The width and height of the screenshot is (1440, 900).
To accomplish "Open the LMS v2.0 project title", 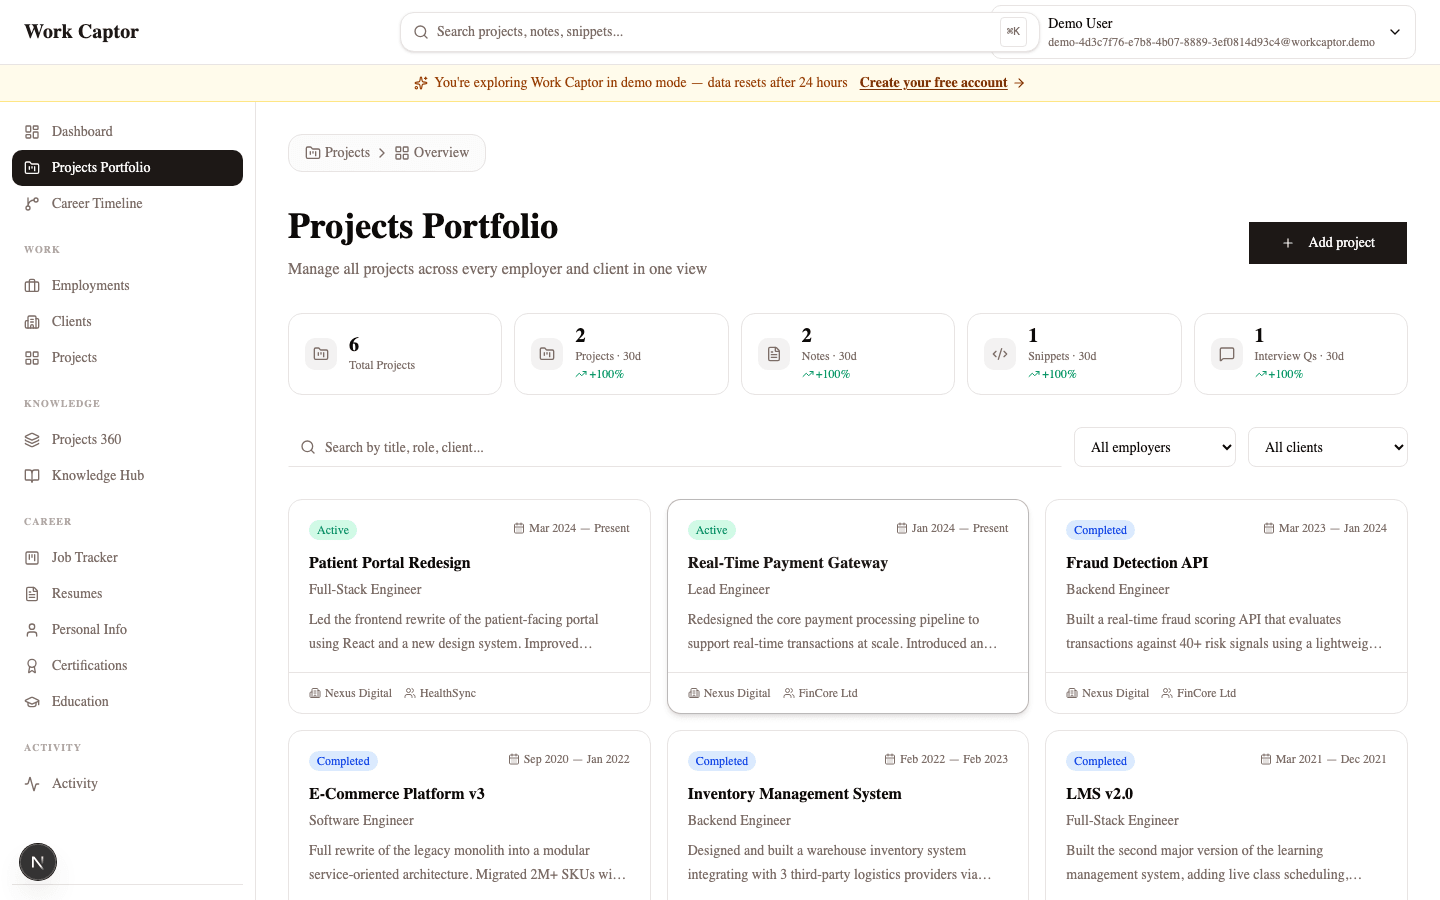I will coord(1099,794).
